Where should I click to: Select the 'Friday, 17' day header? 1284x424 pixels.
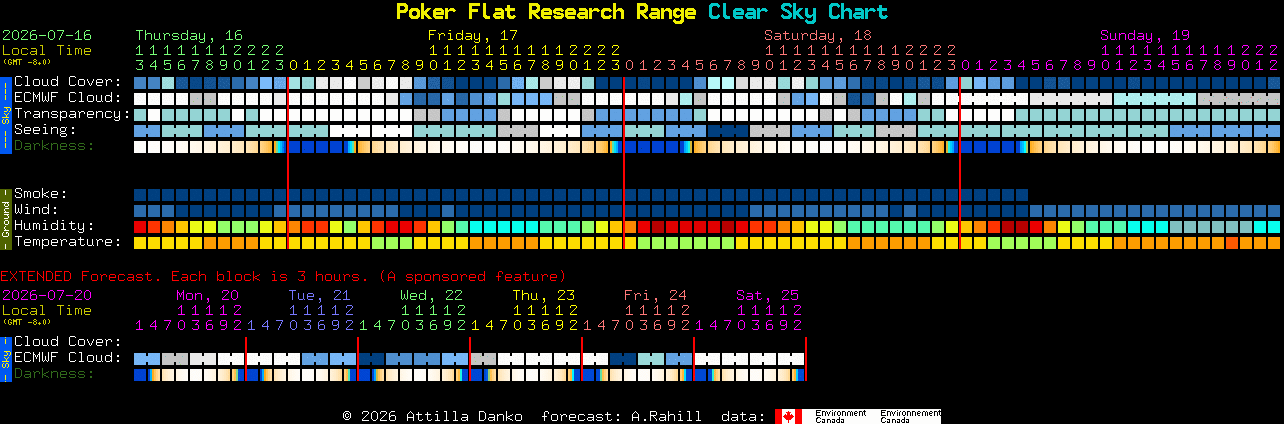point(473,35)
